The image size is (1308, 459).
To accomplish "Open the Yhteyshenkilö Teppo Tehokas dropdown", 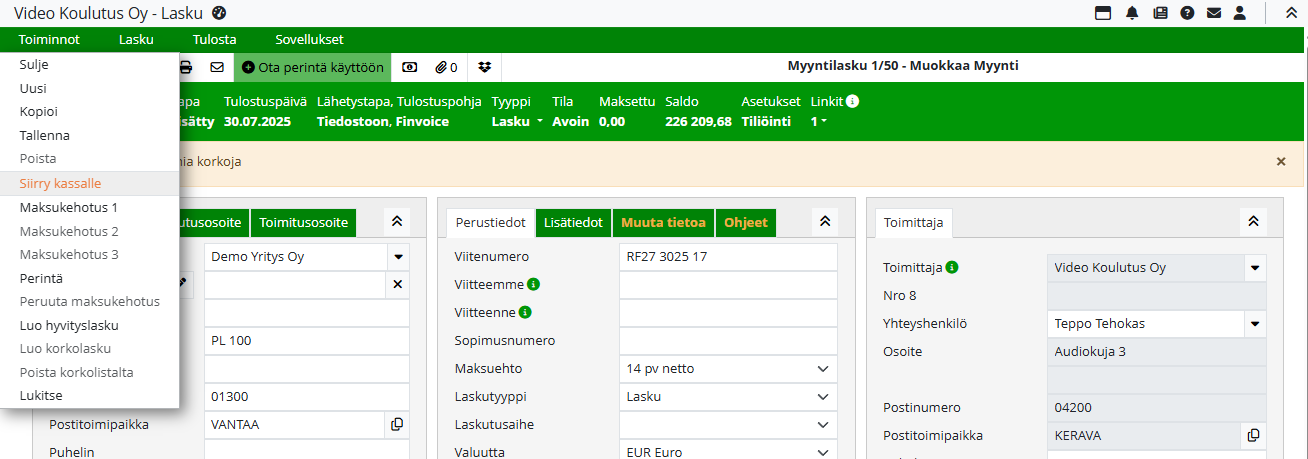I will 1254,324.
